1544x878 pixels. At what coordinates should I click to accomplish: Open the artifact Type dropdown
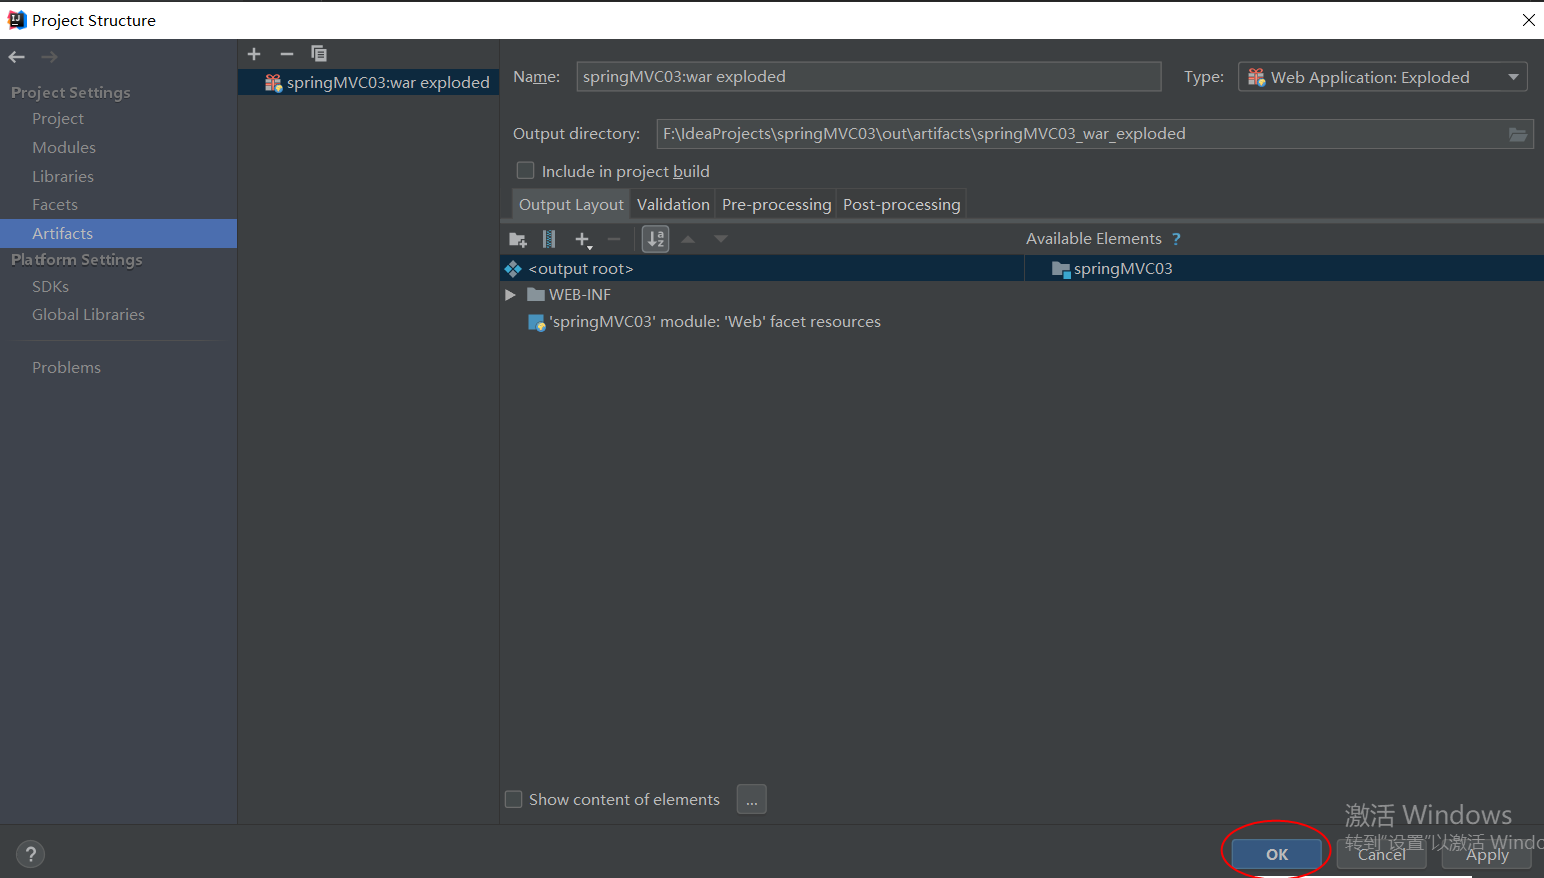[1383, 77]
